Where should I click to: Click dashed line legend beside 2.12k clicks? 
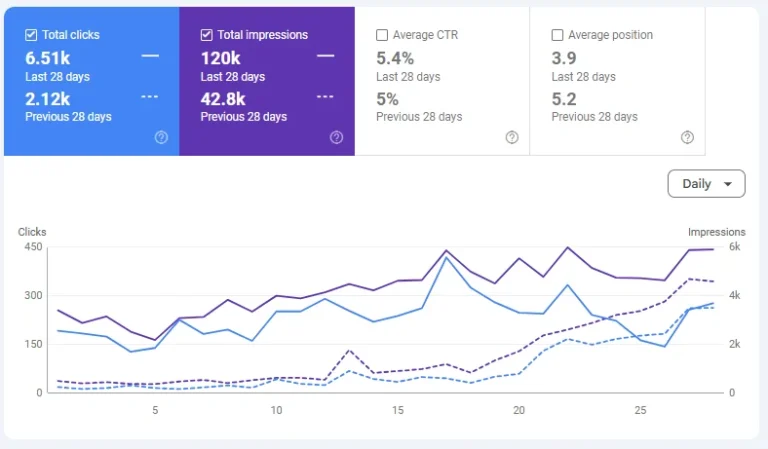coord(150,97)
